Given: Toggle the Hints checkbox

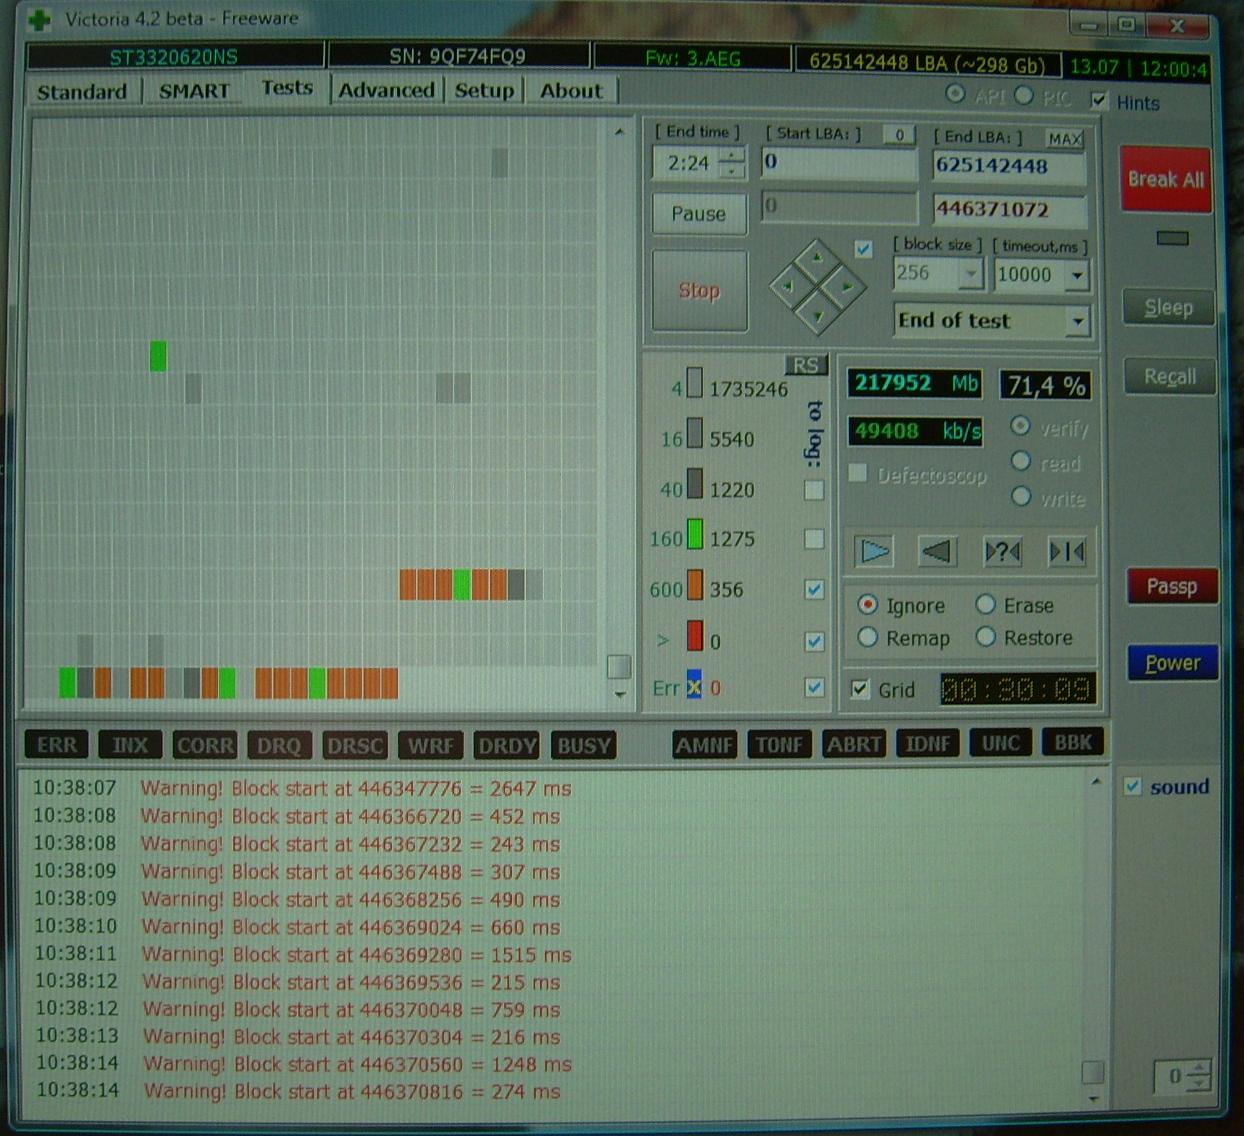Looking at the screenshot, I should coord(1099,100).
